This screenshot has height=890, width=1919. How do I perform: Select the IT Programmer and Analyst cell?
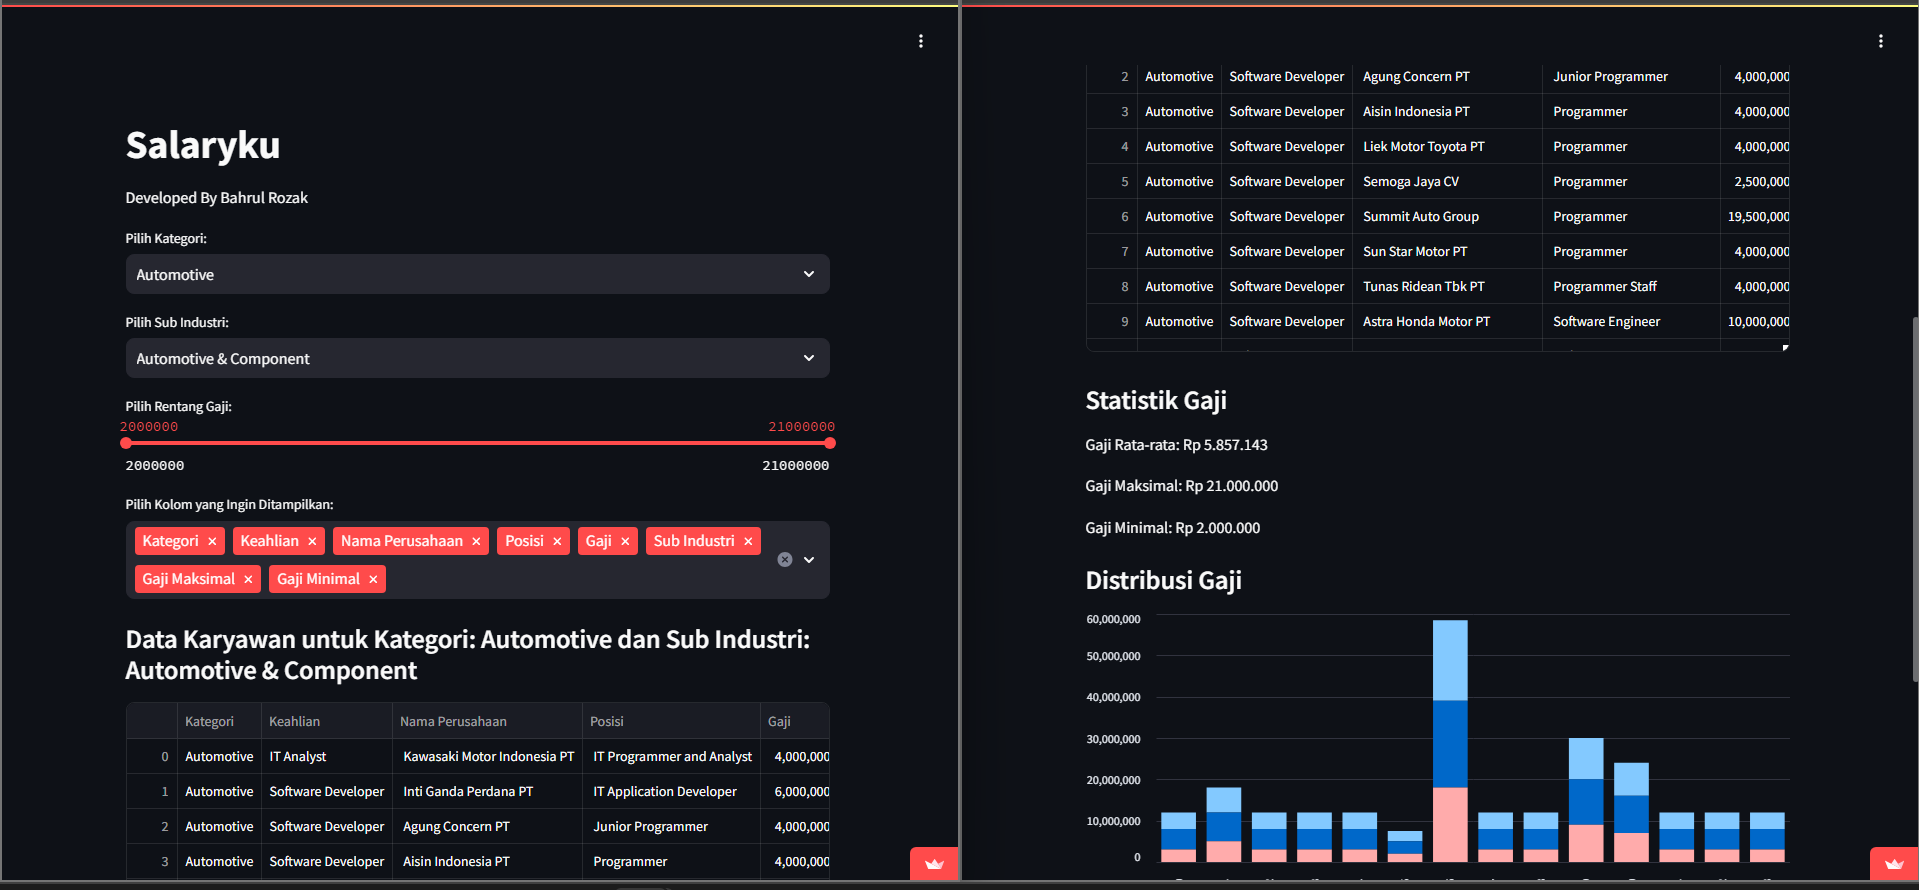[x=671, y=756]
